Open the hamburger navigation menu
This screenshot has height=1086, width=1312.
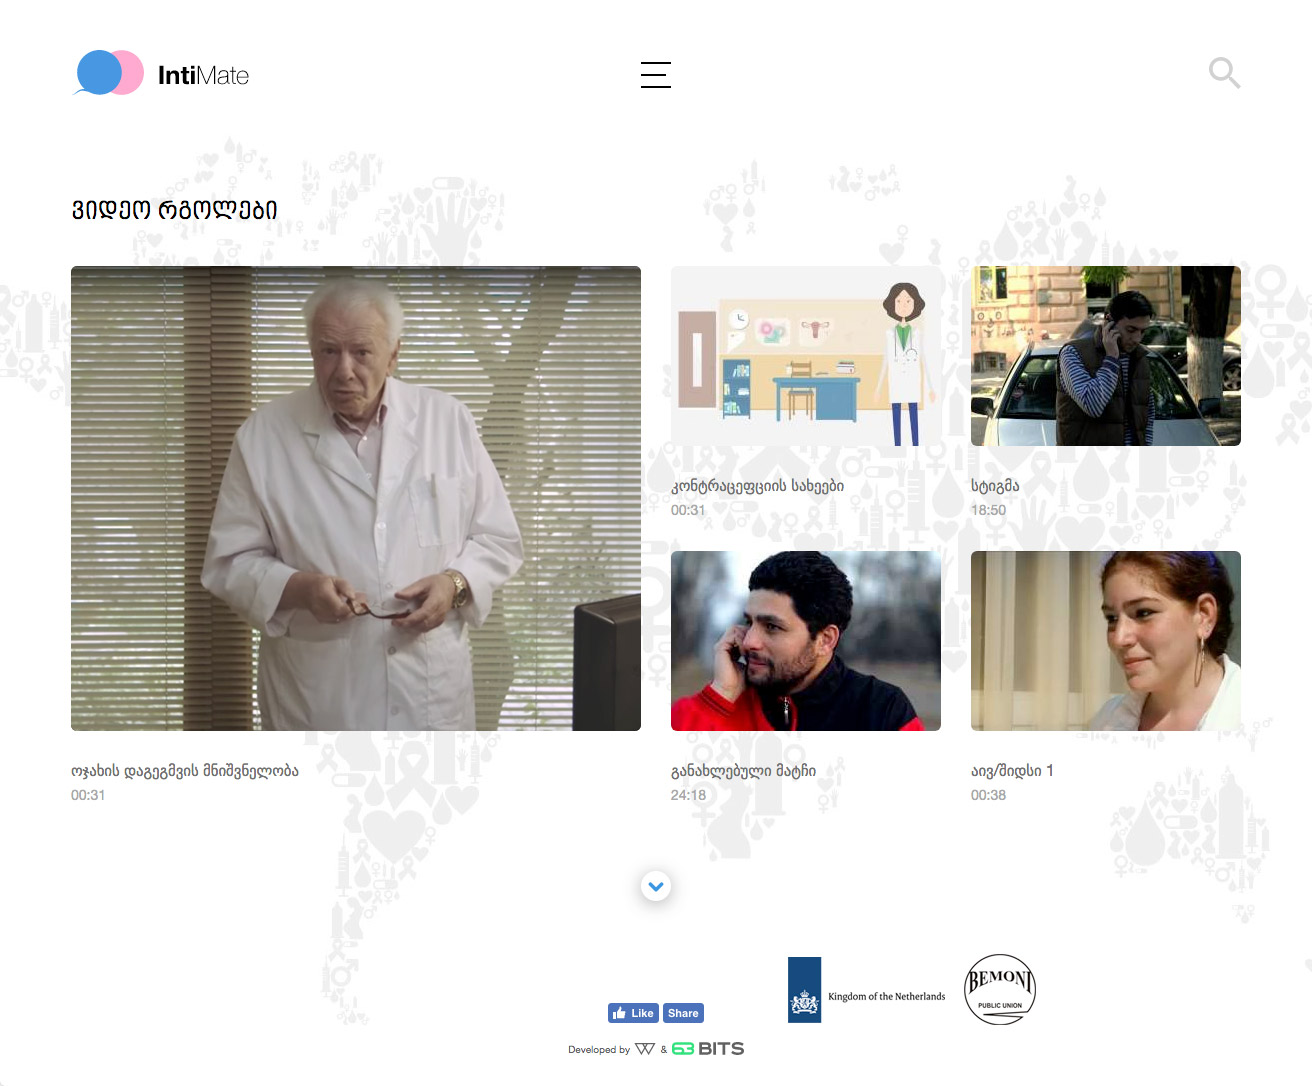[655, 75]
